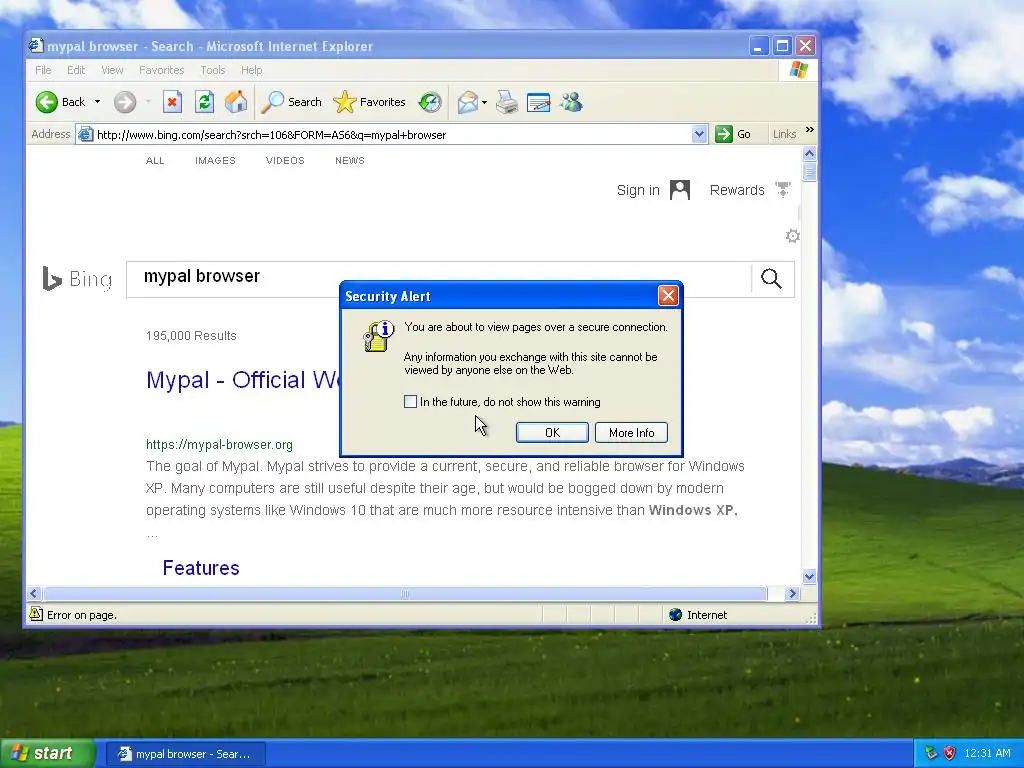Click the tray security shield icon
Screen dimensions: 1024x768
click(950, 753)
